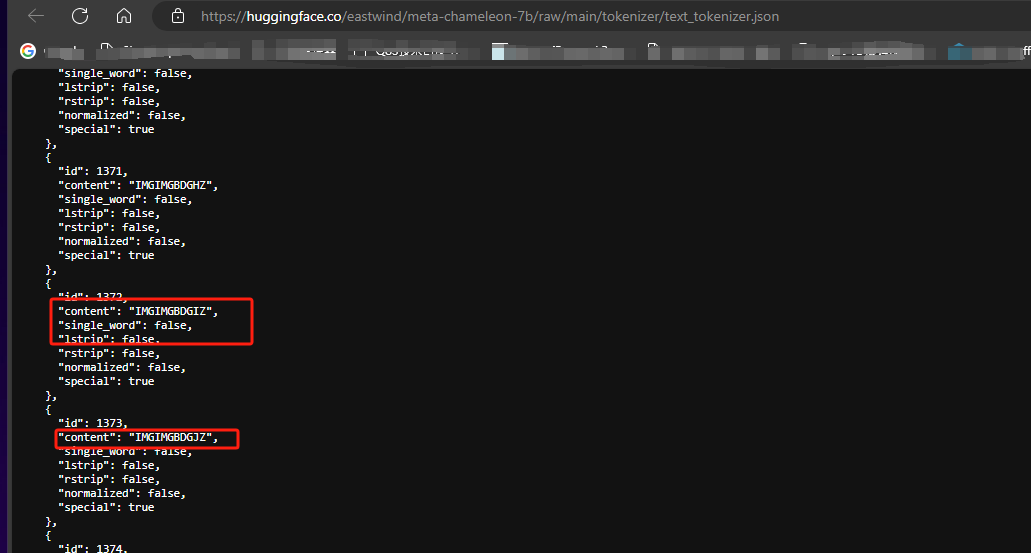The height and width of the screenshot is (553, 1031).
Task: Open the browser home page icon
Action: pyautogui.click(x=124, y=16)
